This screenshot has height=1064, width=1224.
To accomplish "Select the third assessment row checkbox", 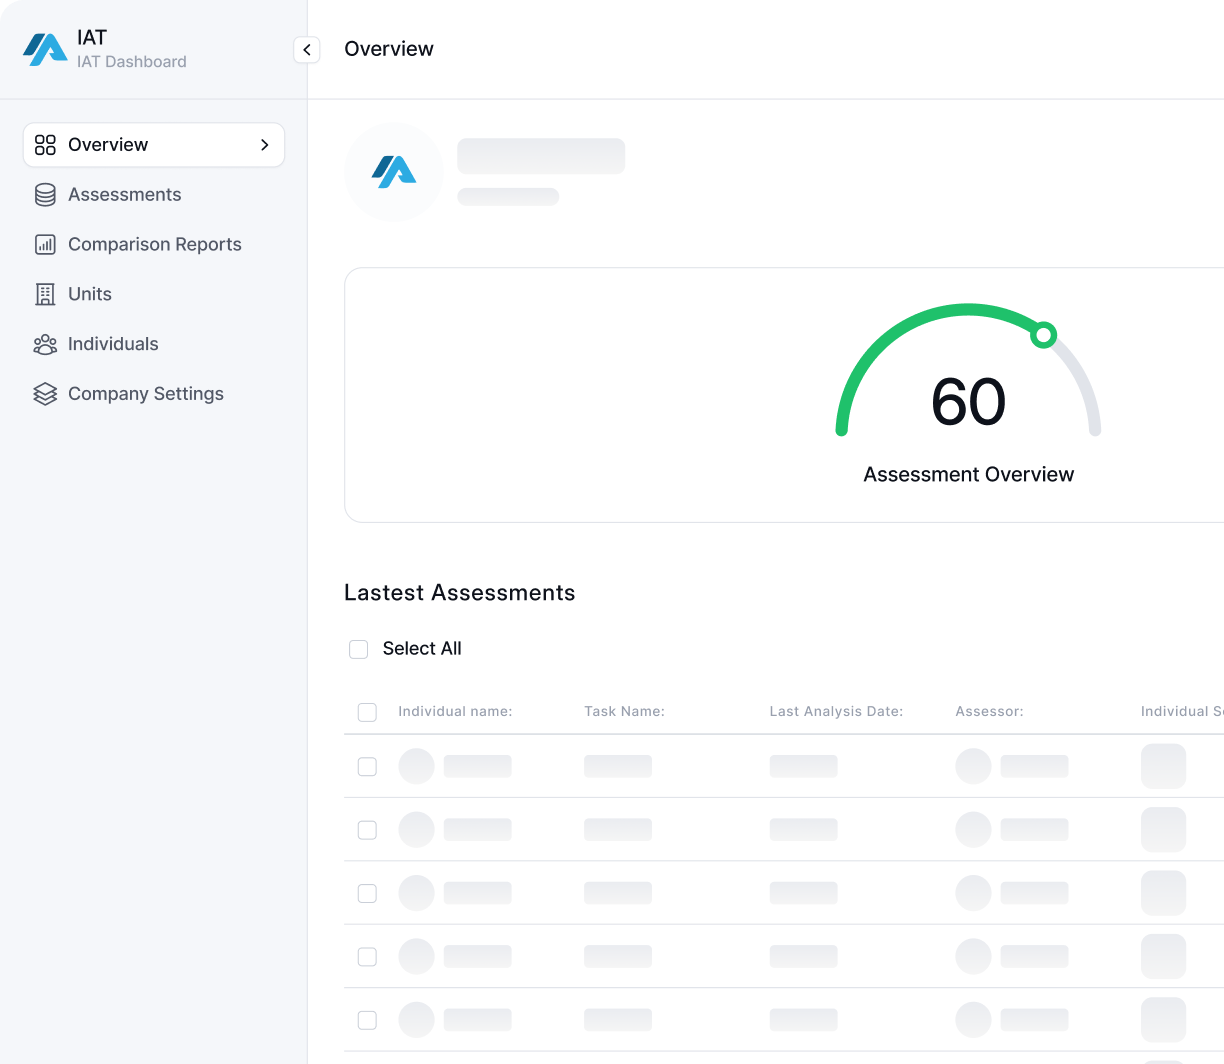I will pyautogui.click(x=367, y=893).
